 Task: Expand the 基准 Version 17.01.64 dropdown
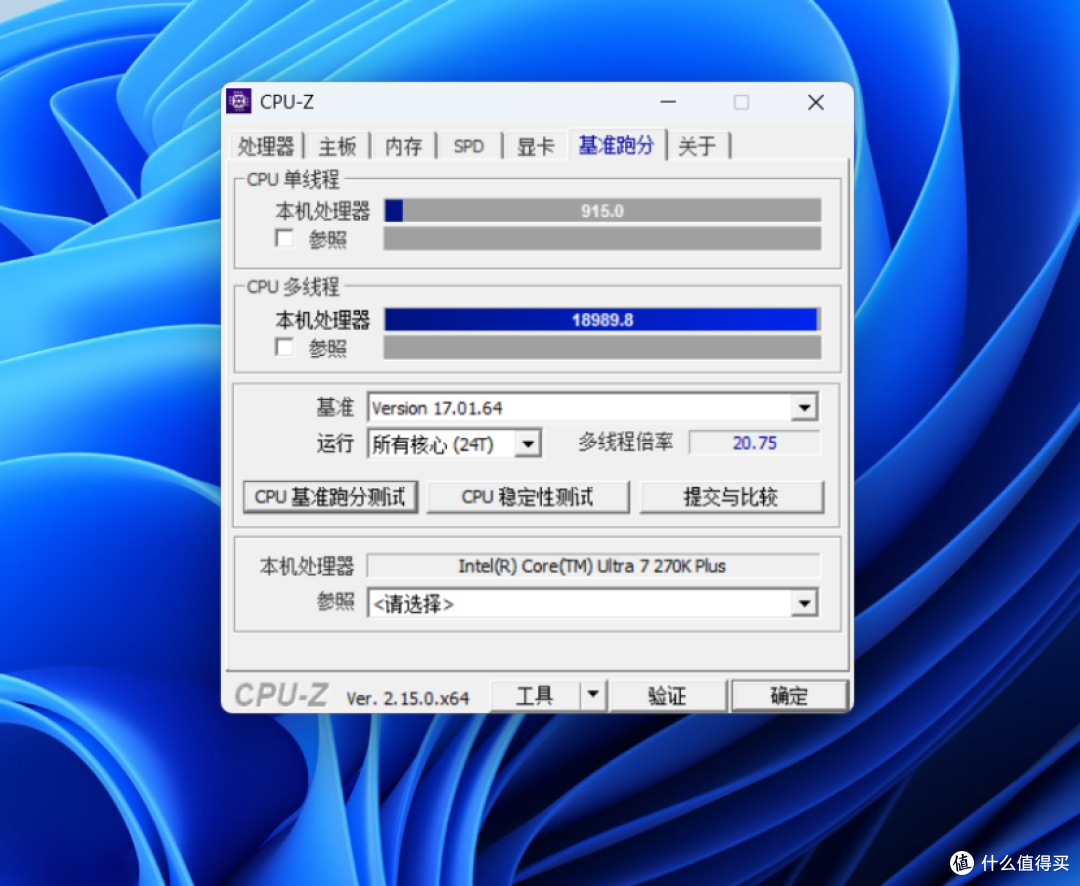[804, 407]
